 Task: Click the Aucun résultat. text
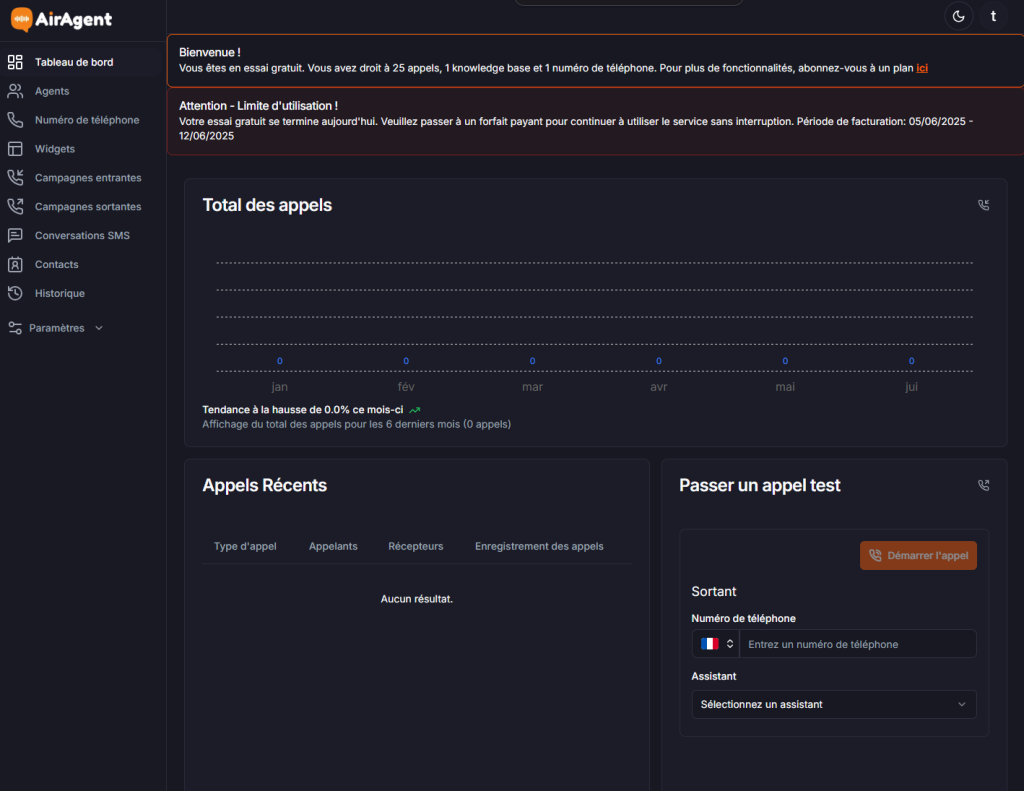[x=417, y=599]
